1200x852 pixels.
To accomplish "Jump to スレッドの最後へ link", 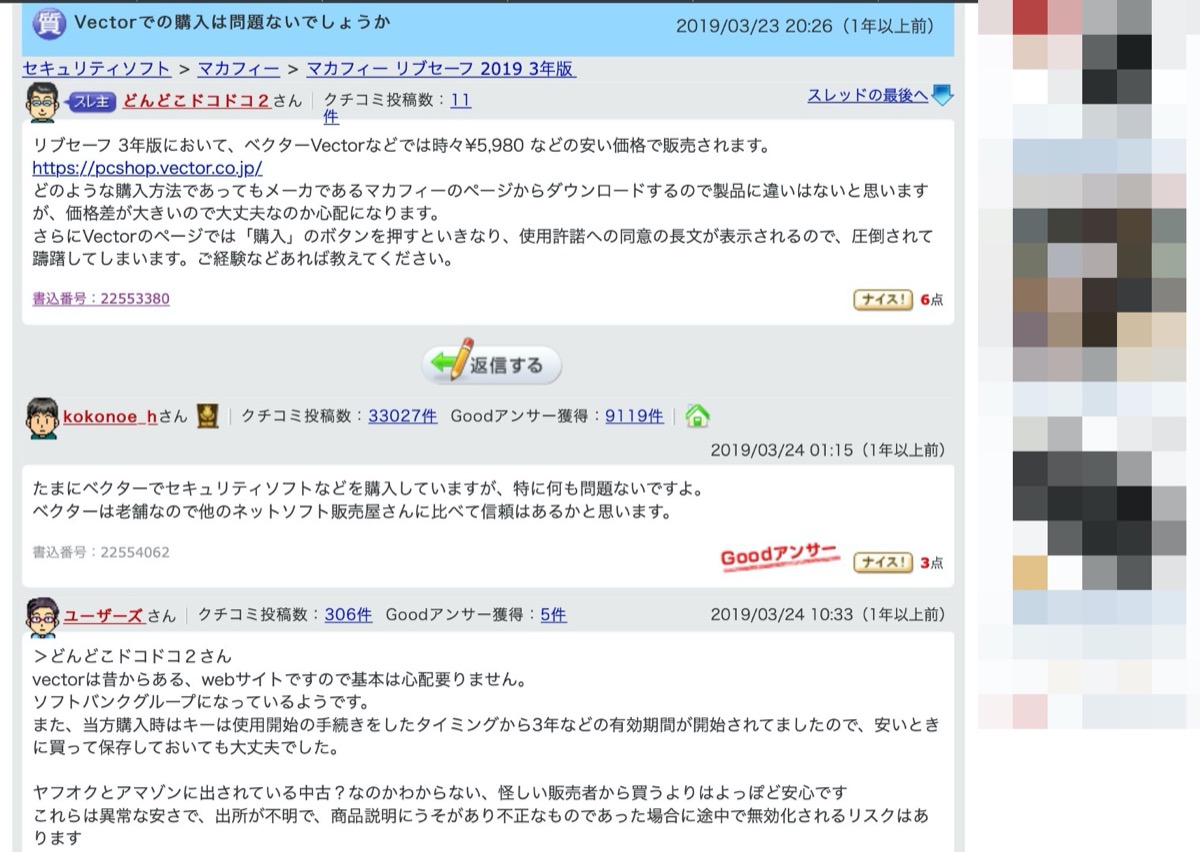I will 867,95.
